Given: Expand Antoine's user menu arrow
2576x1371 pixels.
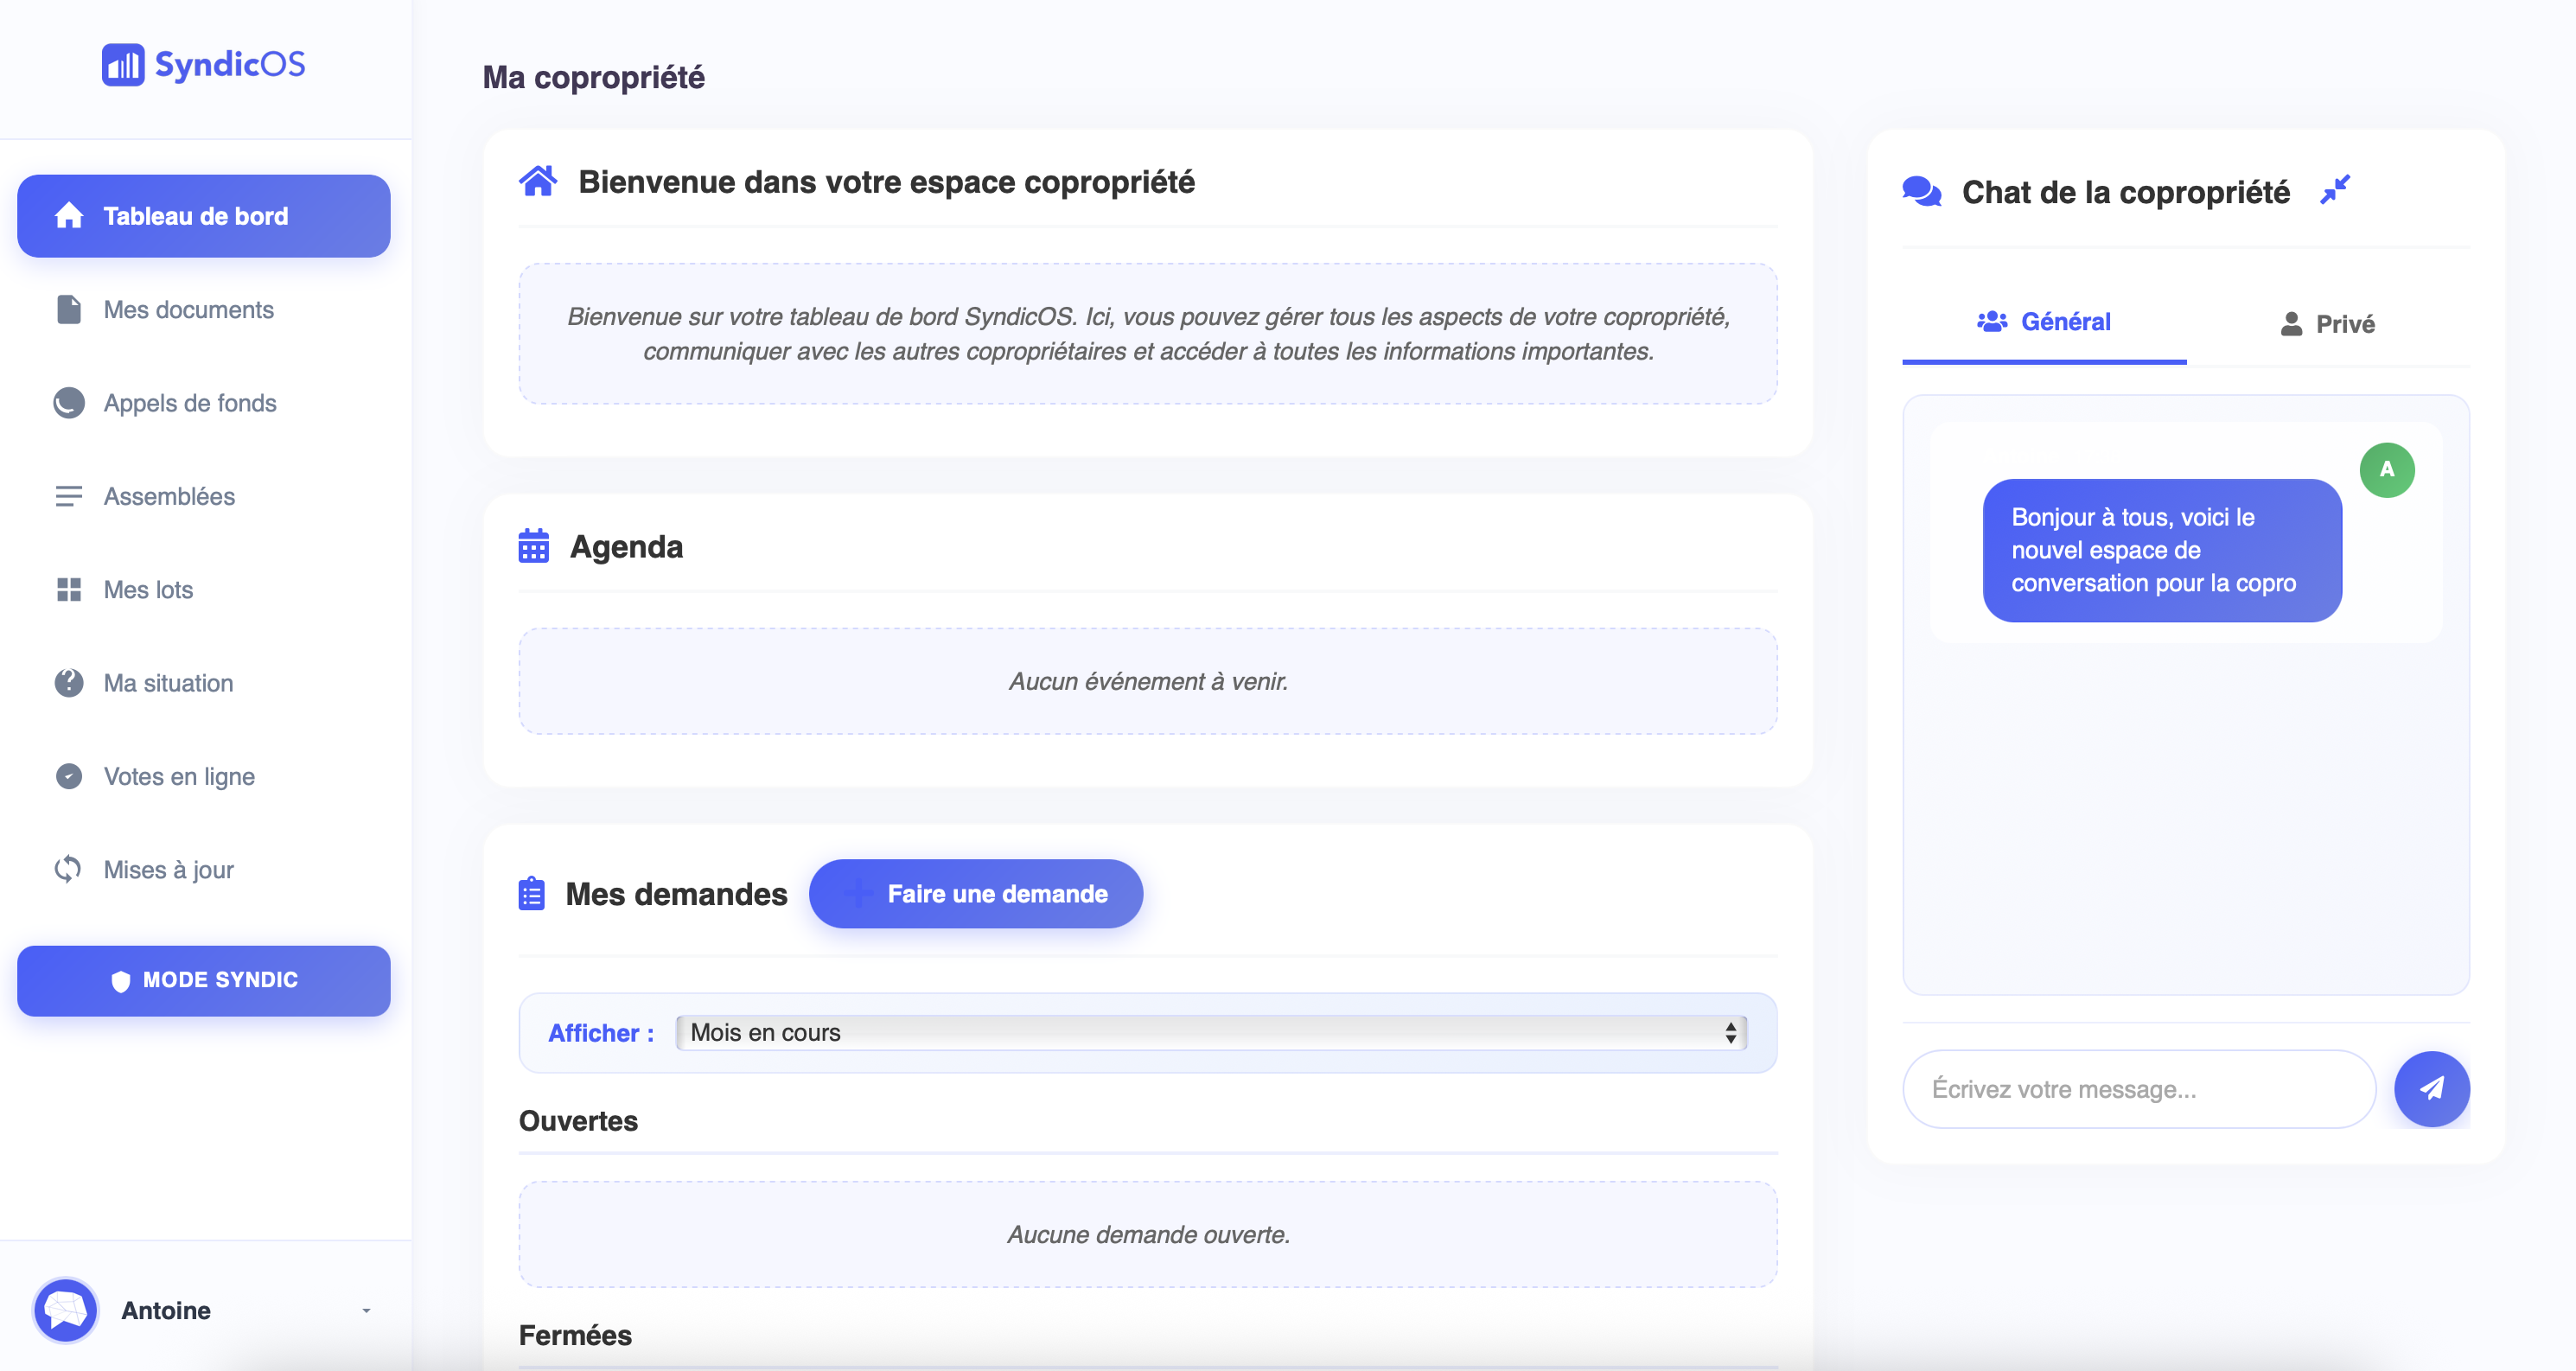Looking at the screenshot, I should tap(366, 1311).
